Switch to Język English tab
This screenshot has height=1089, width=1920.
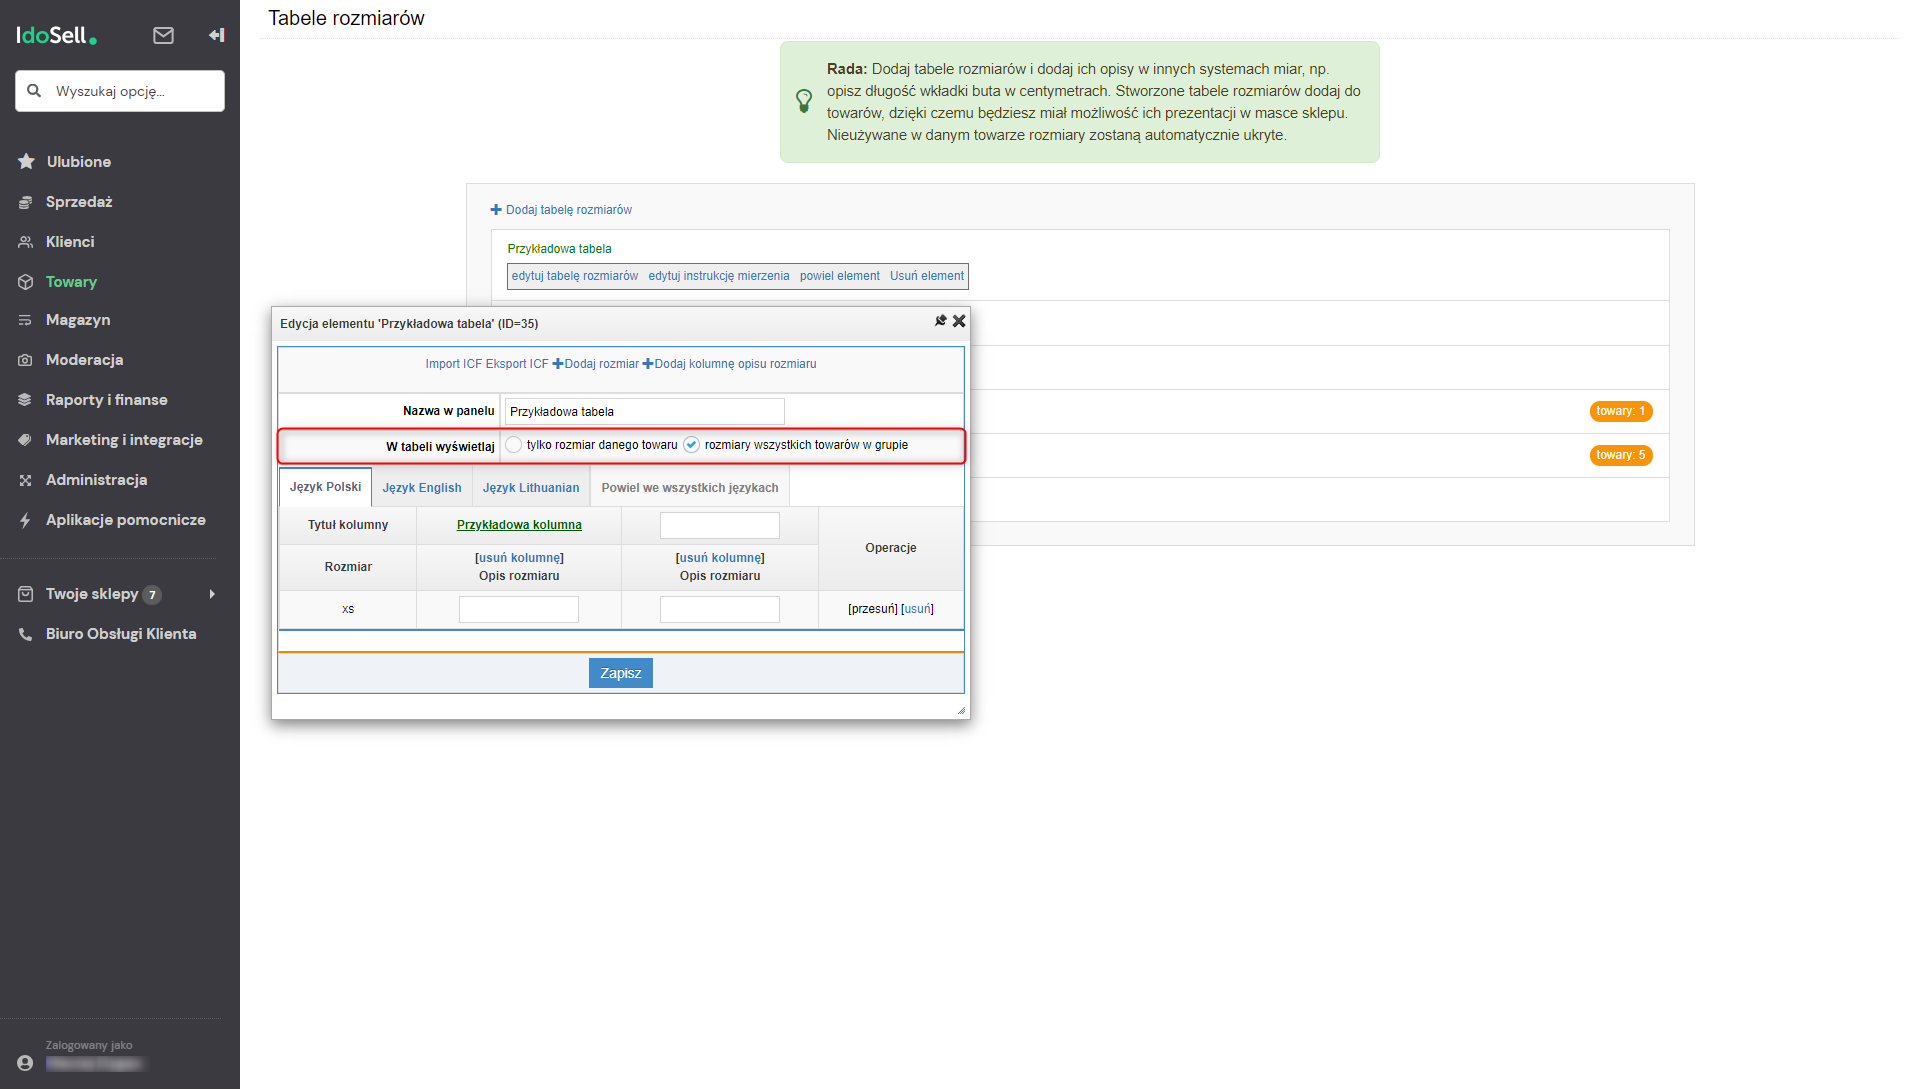point(422,488)
